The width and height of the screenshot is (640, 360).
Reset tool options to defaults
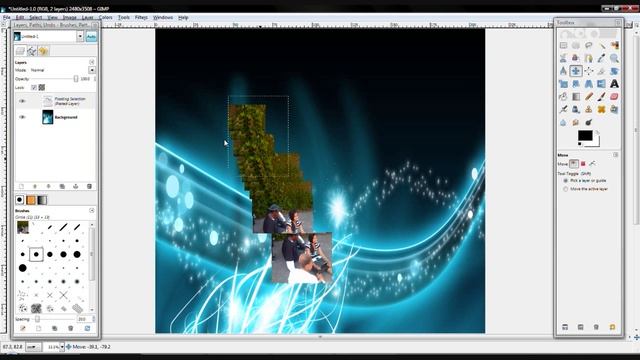click(612, 327)
